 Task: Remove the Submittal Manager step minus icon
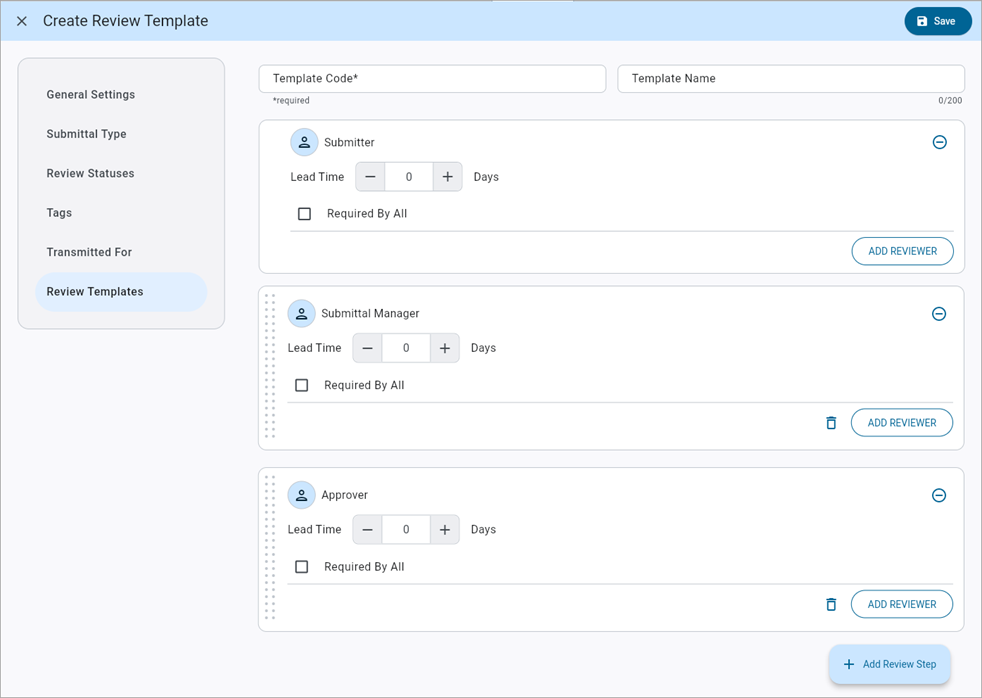point(939,313)
